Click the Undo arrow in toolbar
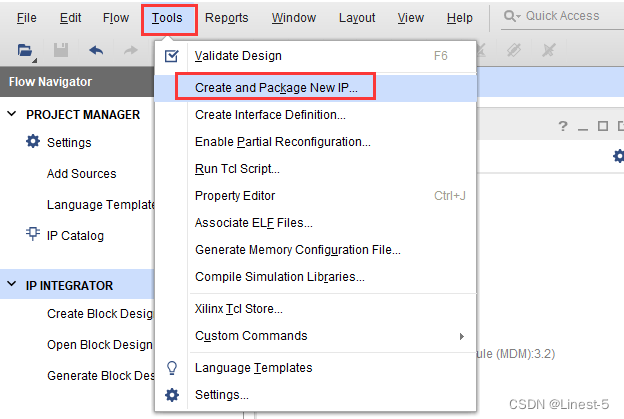Image resolution: width=624 pixels, height=419 pixels. (96, 50)
